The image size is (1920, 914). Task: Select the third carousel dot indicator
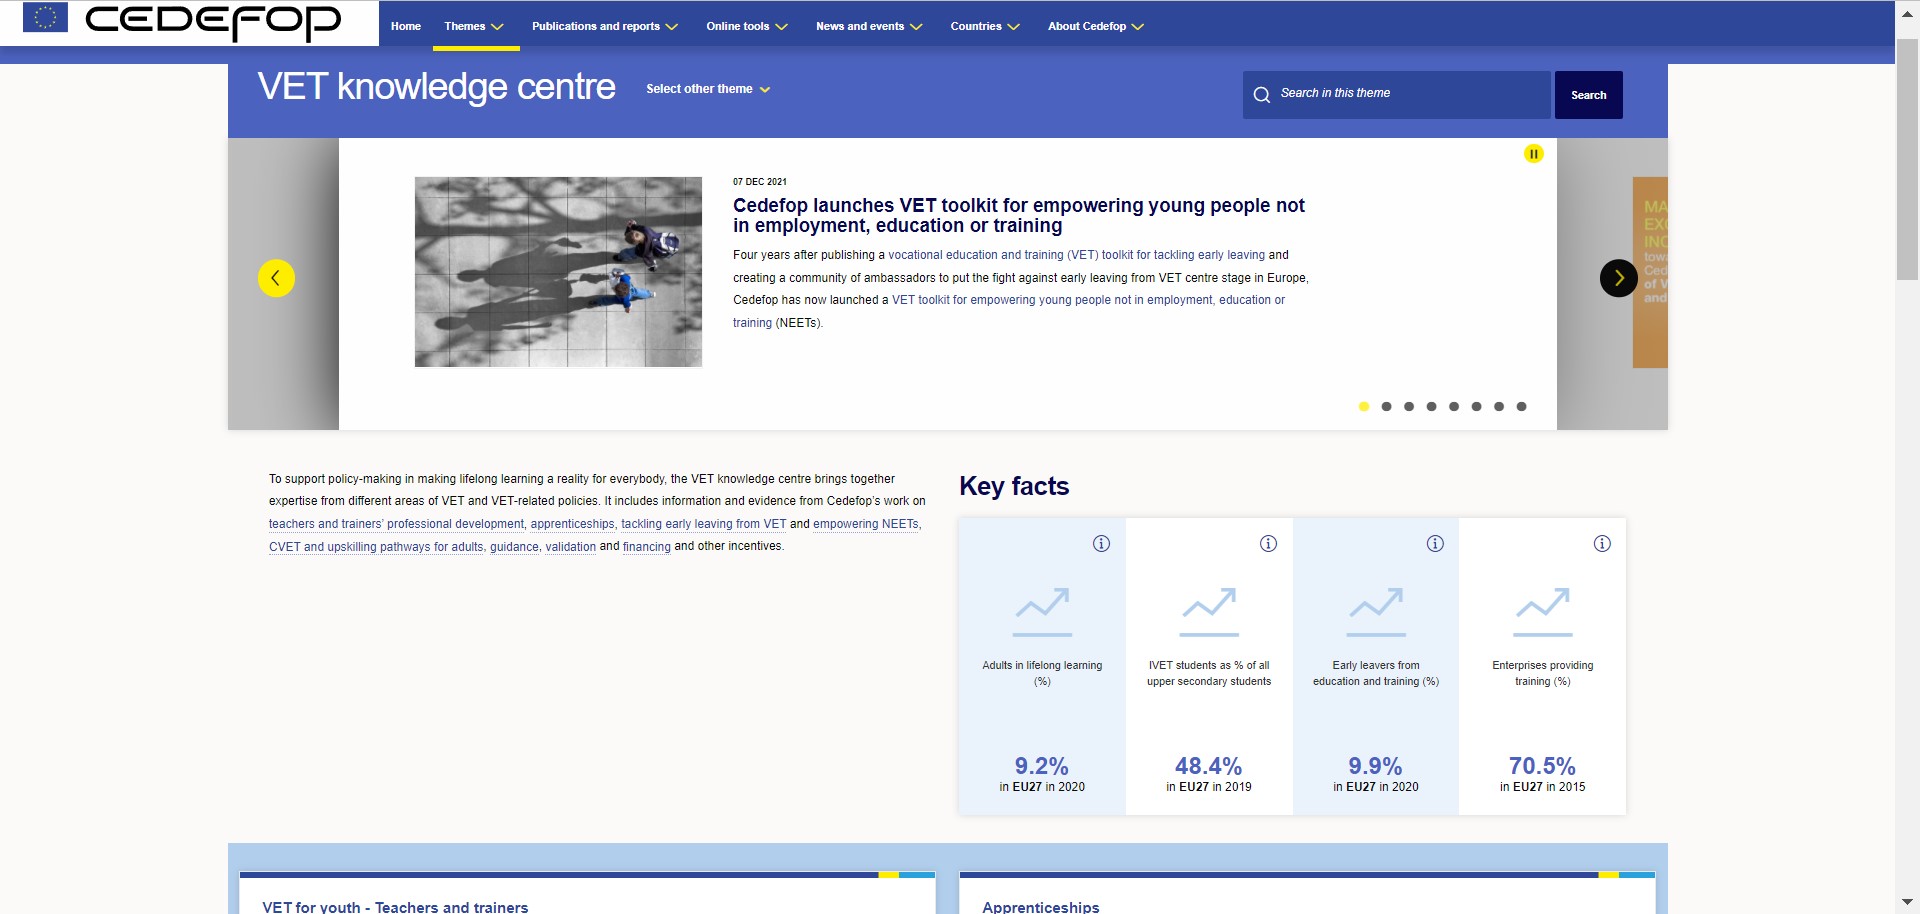tap(1408, 406)
